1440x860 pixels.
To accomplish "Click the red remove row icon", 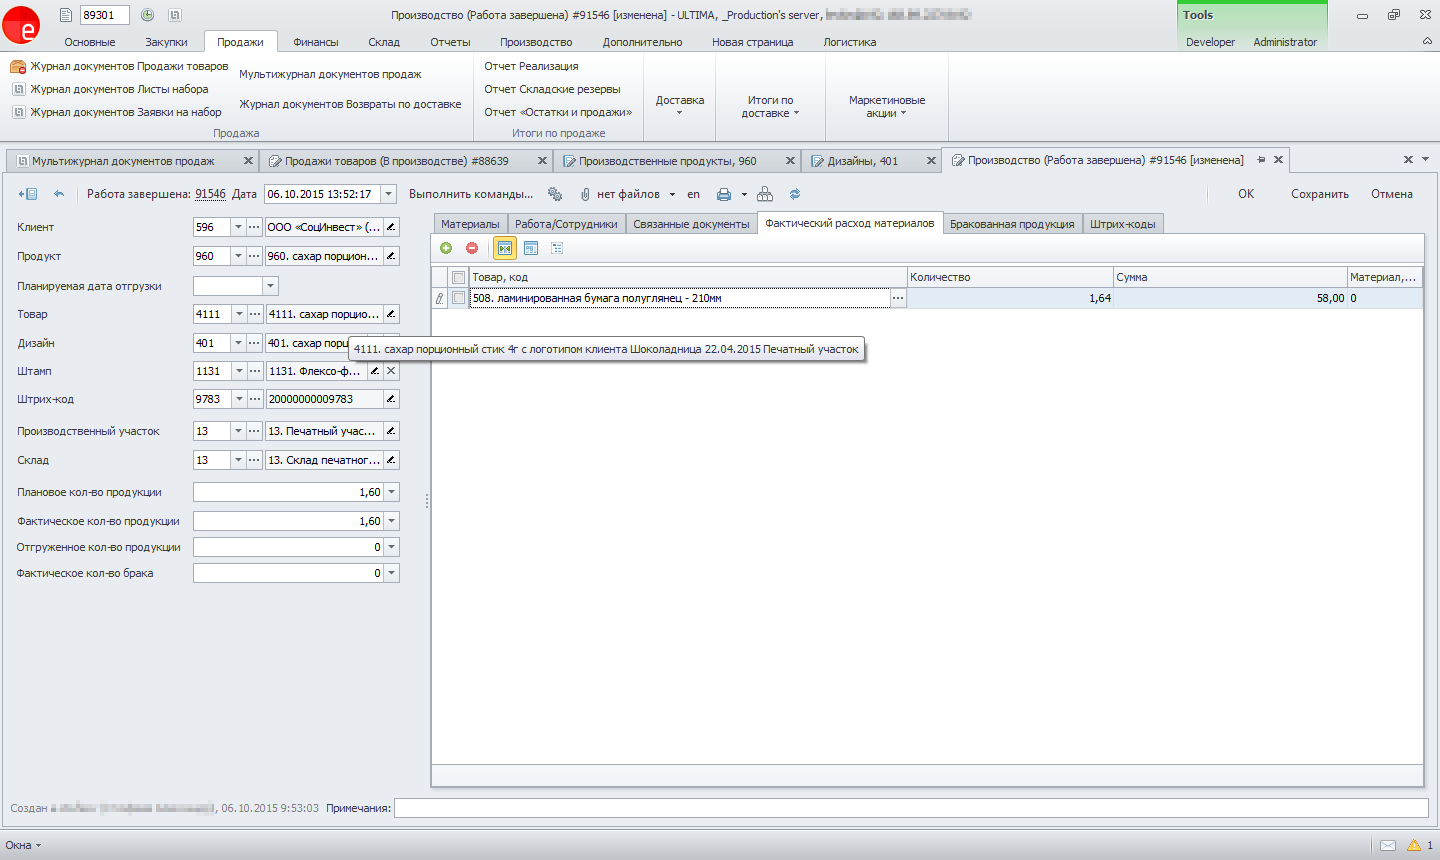I will point(472,248).
